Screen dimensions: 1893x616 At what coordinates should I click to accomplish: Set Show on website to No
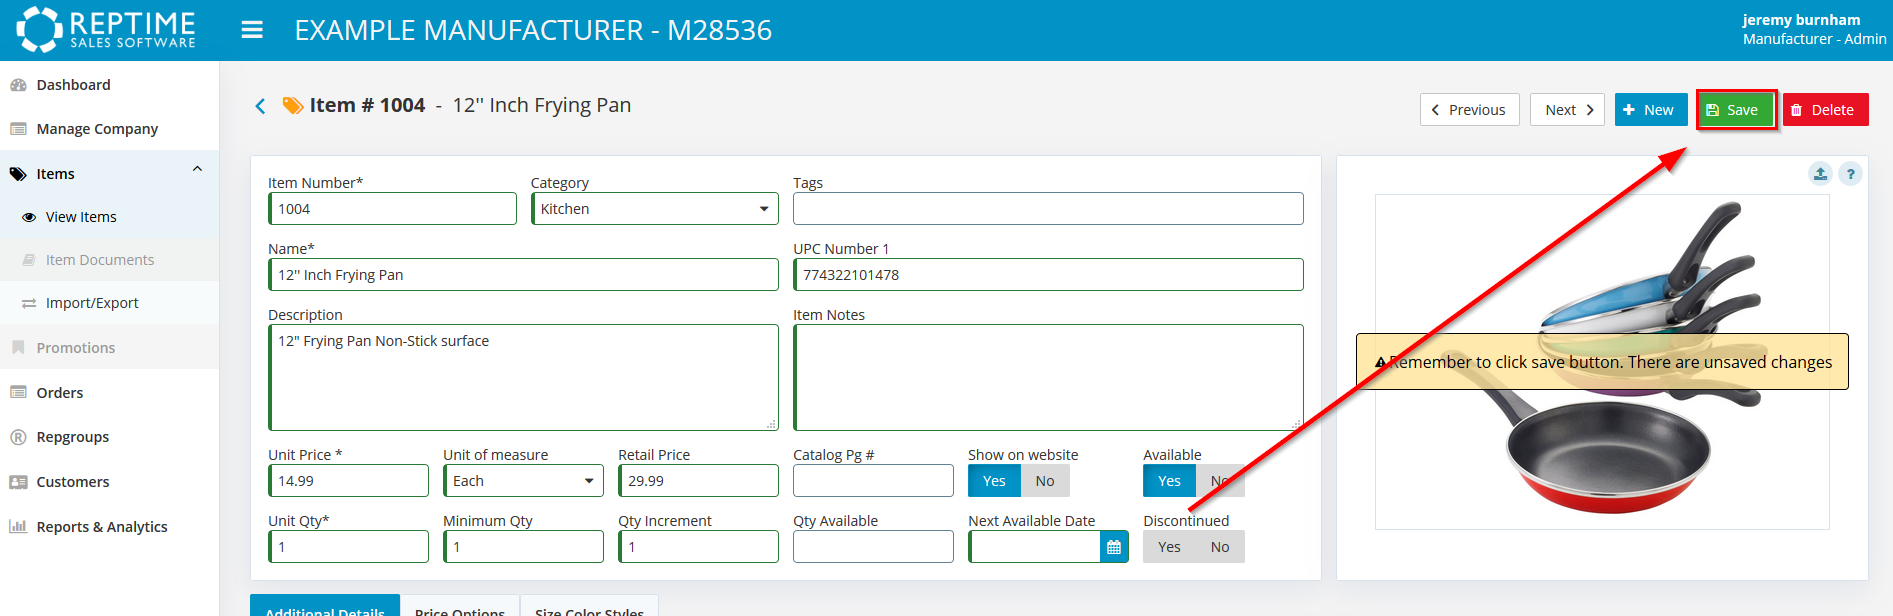click(x=1045, y=481)
